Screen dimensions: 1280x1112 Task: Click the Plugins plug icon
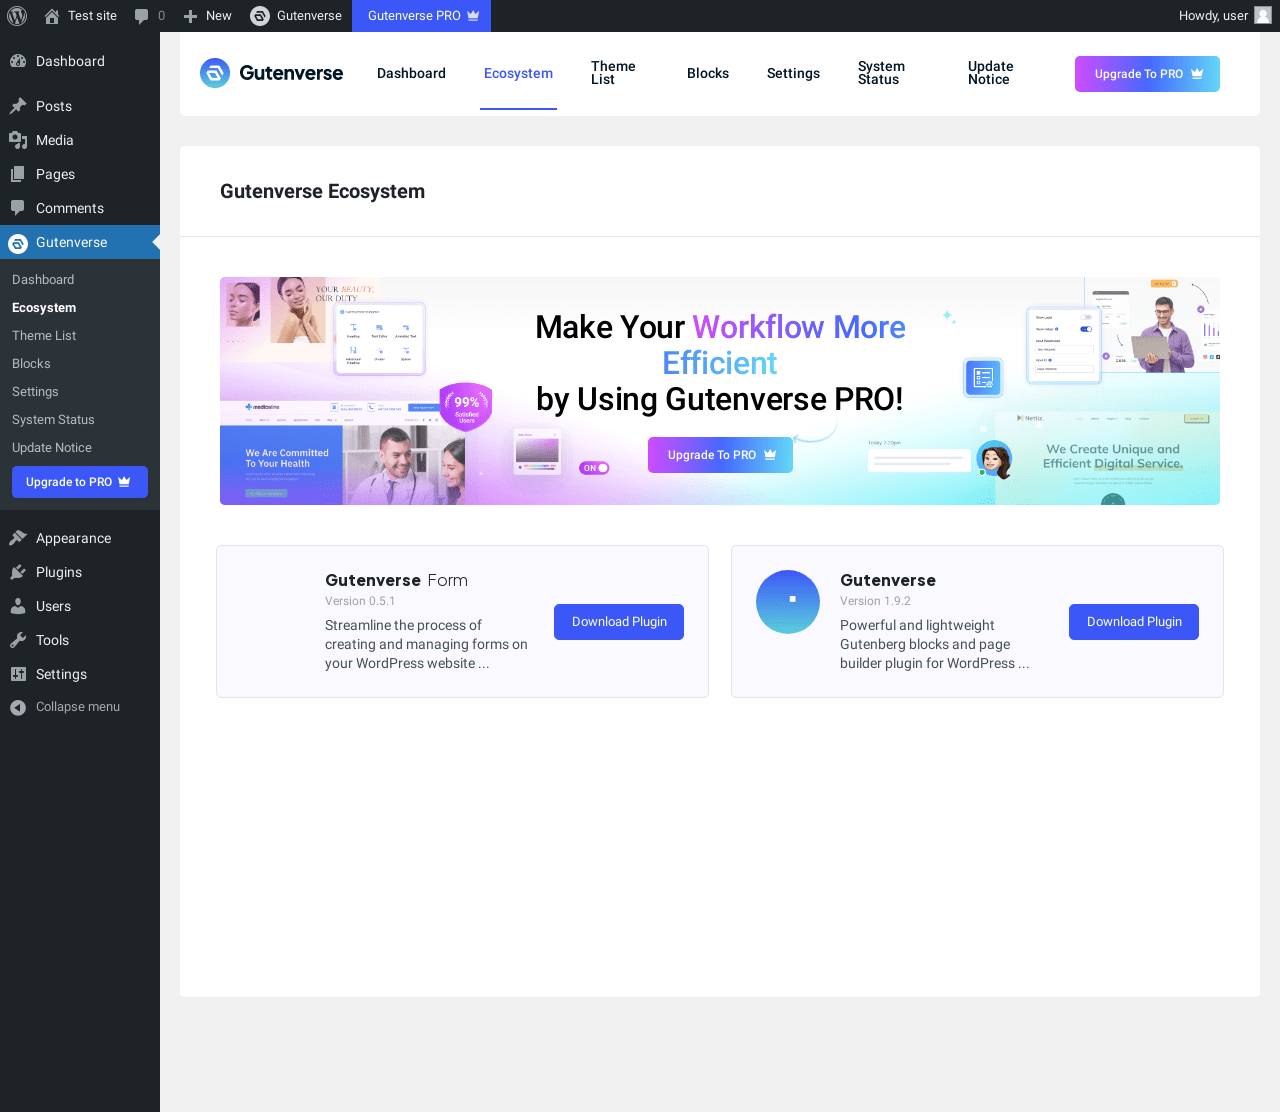point(18,572)
